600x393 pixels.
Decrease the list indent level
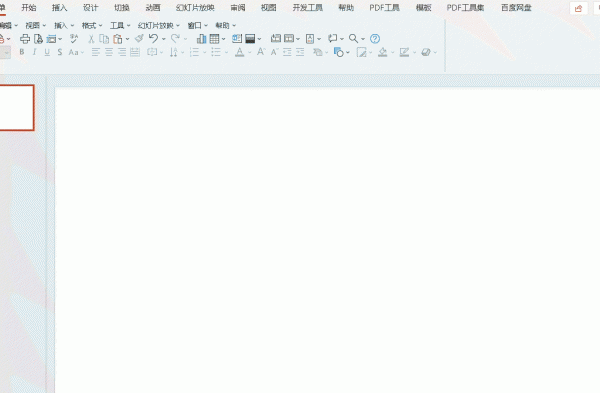[x=287, y=52]
